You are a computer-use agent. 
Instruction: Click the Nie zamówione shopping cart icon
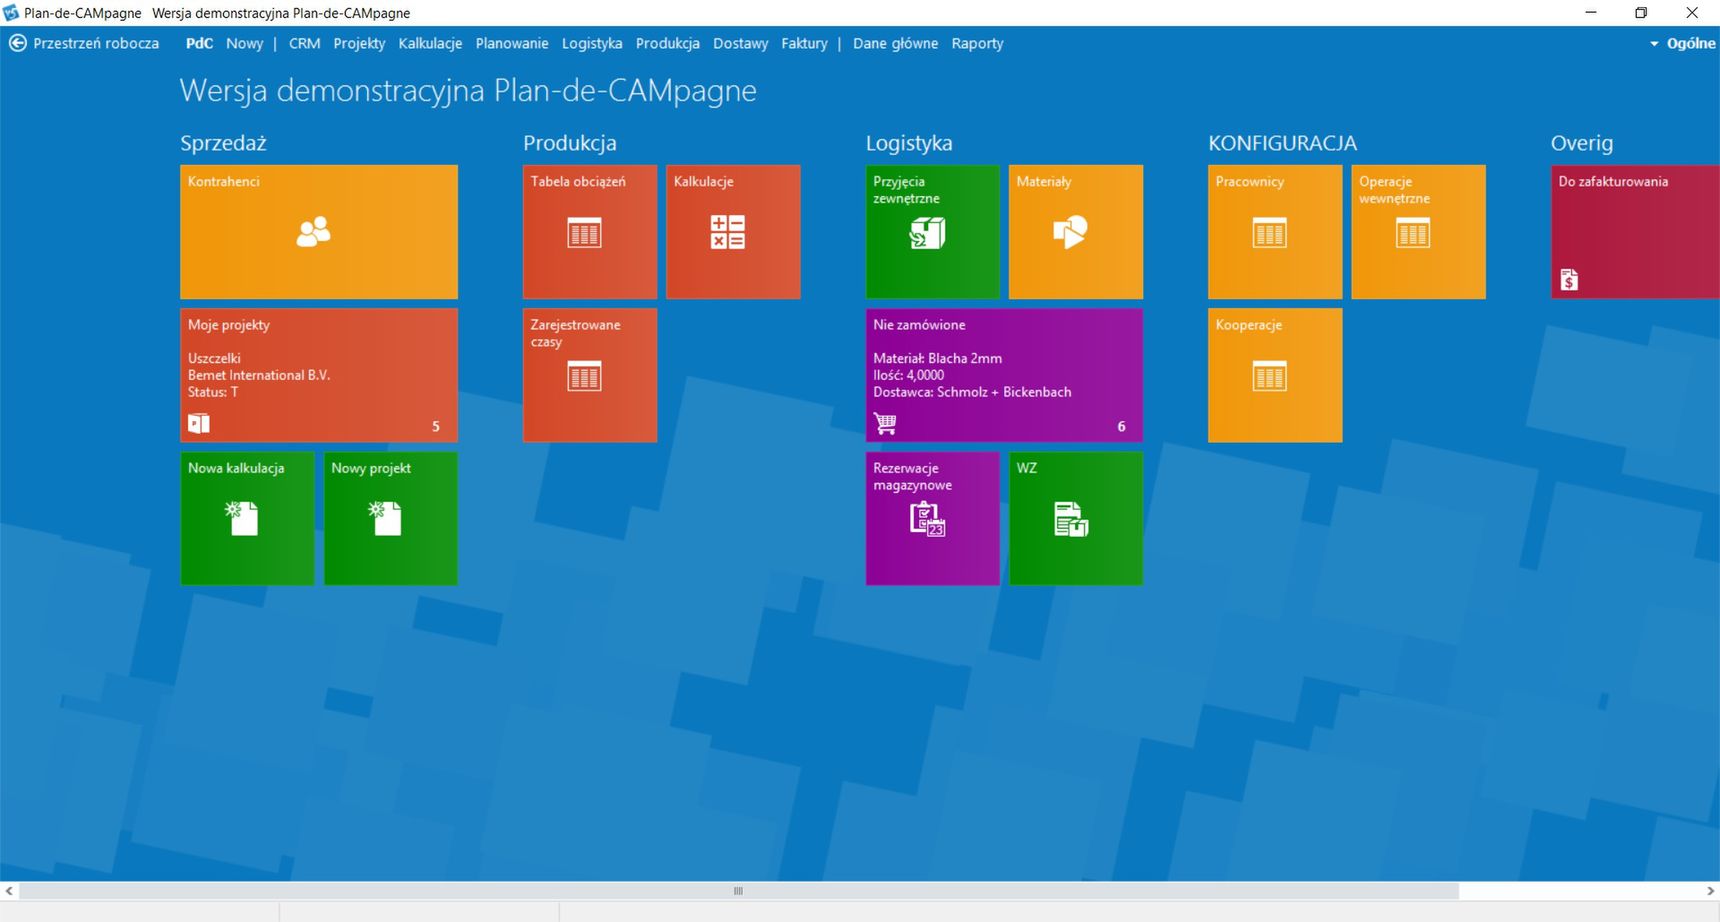click(885, 424)
